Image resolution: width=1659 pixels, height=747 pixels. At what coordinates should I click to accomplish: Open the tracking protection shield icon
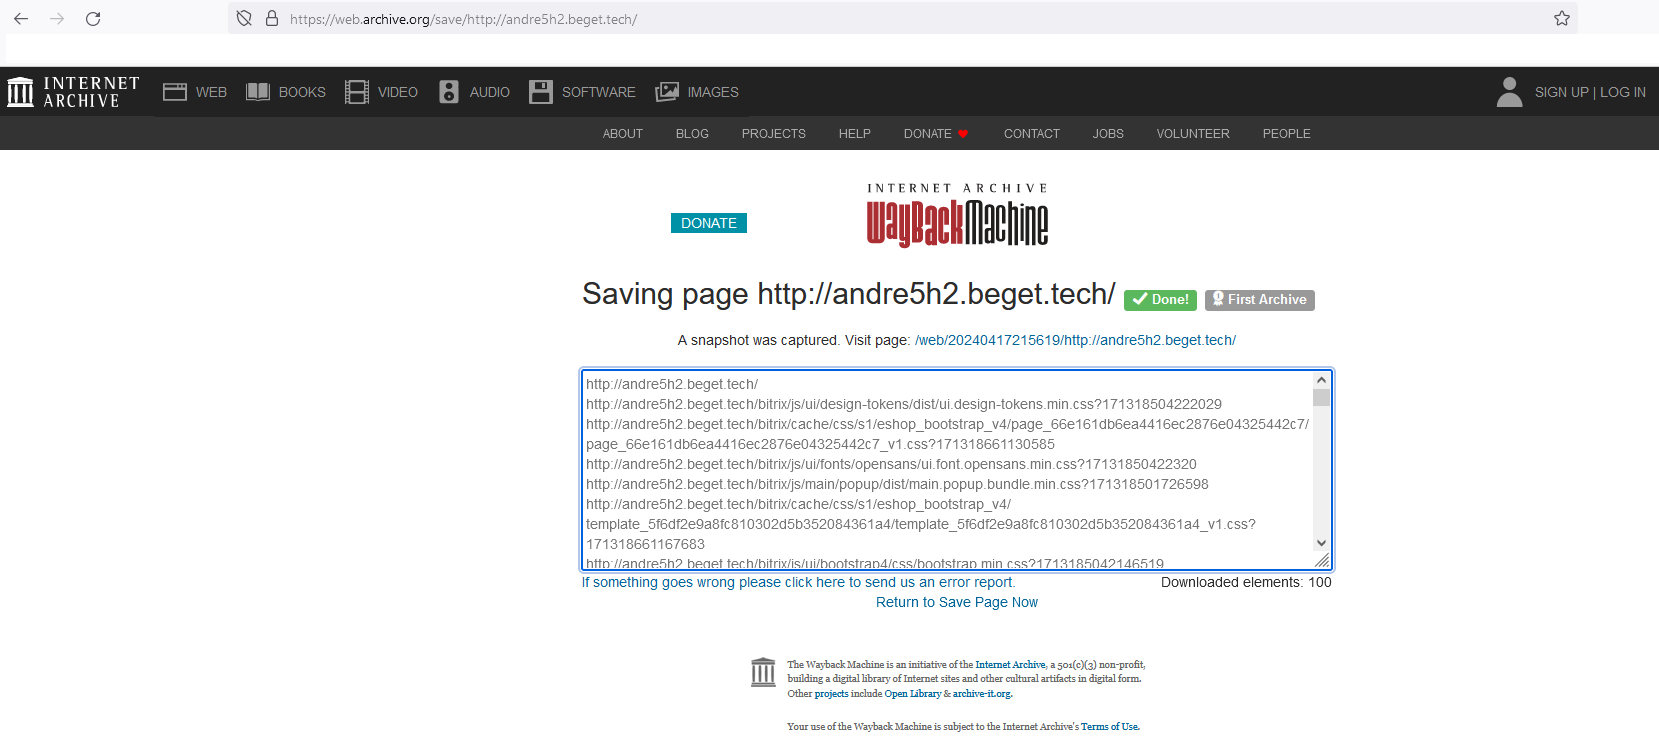244,19
